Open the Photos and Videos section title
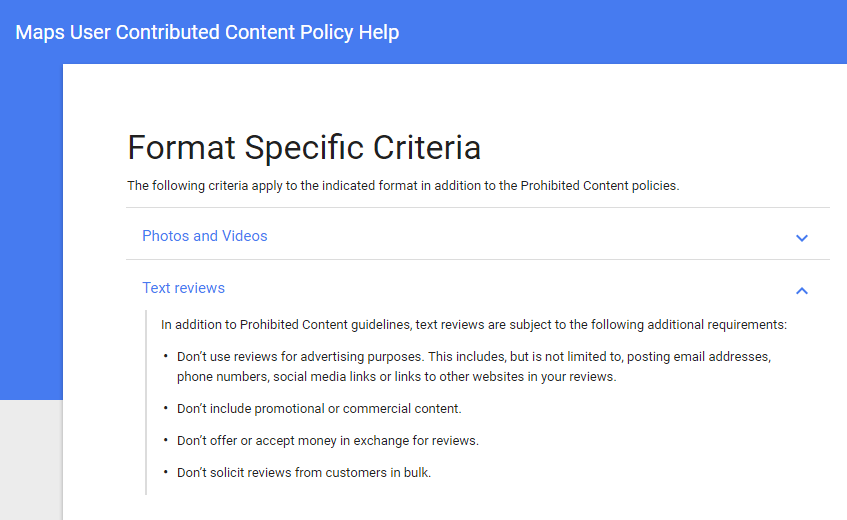Image resolution: width=847 pixels, height=520 pixels. tap(205, 236)
